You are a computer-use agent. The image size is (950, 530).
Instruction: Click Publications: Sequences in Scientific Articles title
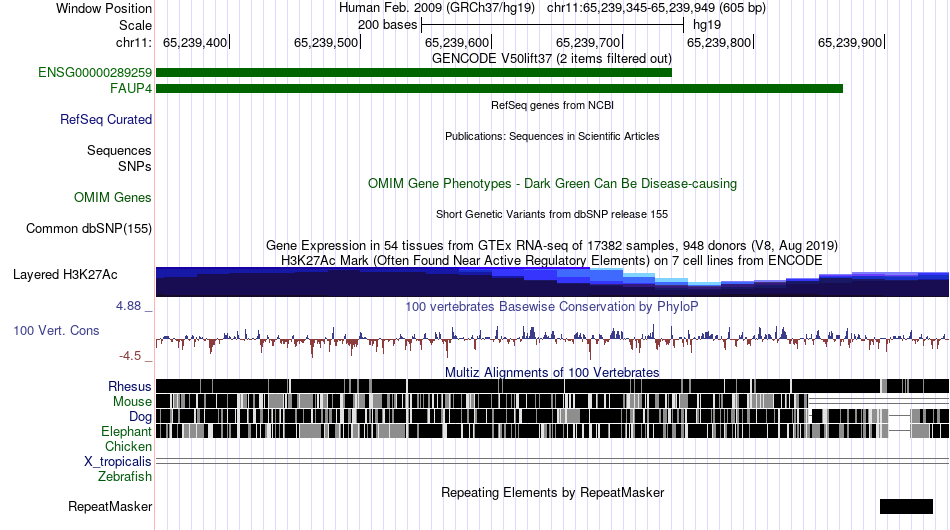[552, 136]
